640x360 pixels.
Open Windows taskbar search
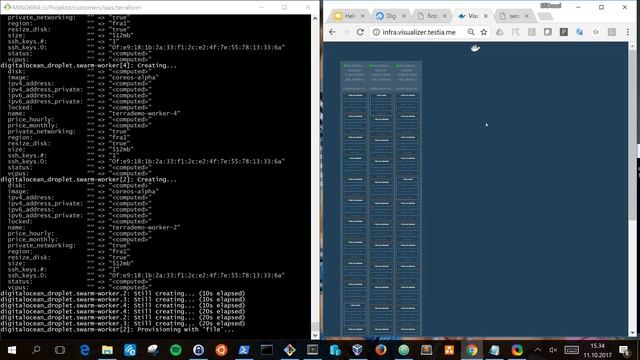(x=36, y=350)
